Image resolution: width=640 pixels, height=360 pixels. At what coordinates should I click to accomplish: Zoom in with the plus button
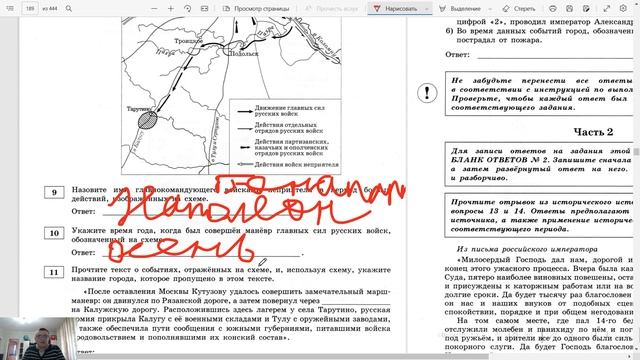[x=171, y=8]
